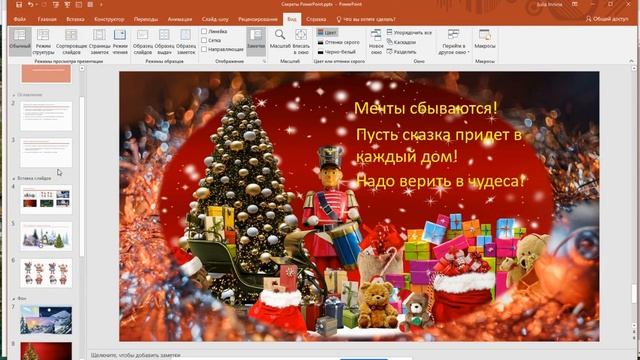Click the Общий доступ share button
Screen dimensions: 640x360
pos(607,19)
